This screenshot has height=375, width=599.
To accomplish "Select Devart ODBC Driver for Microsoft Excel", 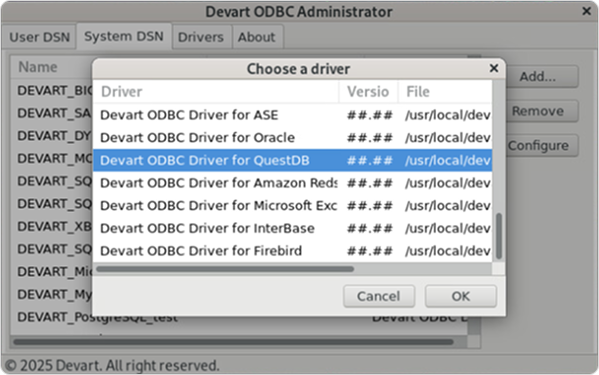I will coord(293,205).
